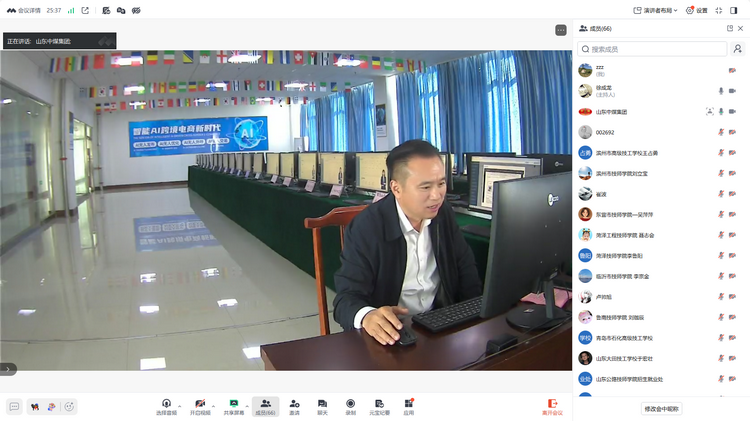
Task: Open the chat bubble icon at bottom left
Action: [14, 407]
